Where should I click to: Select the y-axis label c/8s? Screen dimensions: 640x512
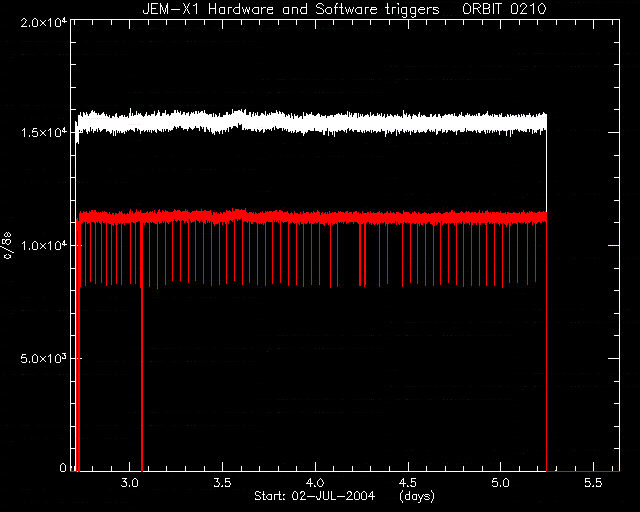point(8,246)
